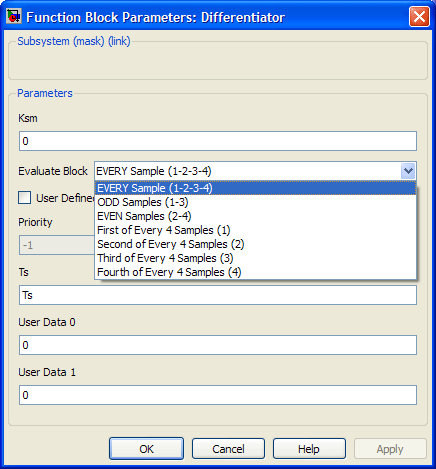The height and width of the screenshot is (469, 436).
Task: Focus the Ksm input field
Action: (218, 141)
